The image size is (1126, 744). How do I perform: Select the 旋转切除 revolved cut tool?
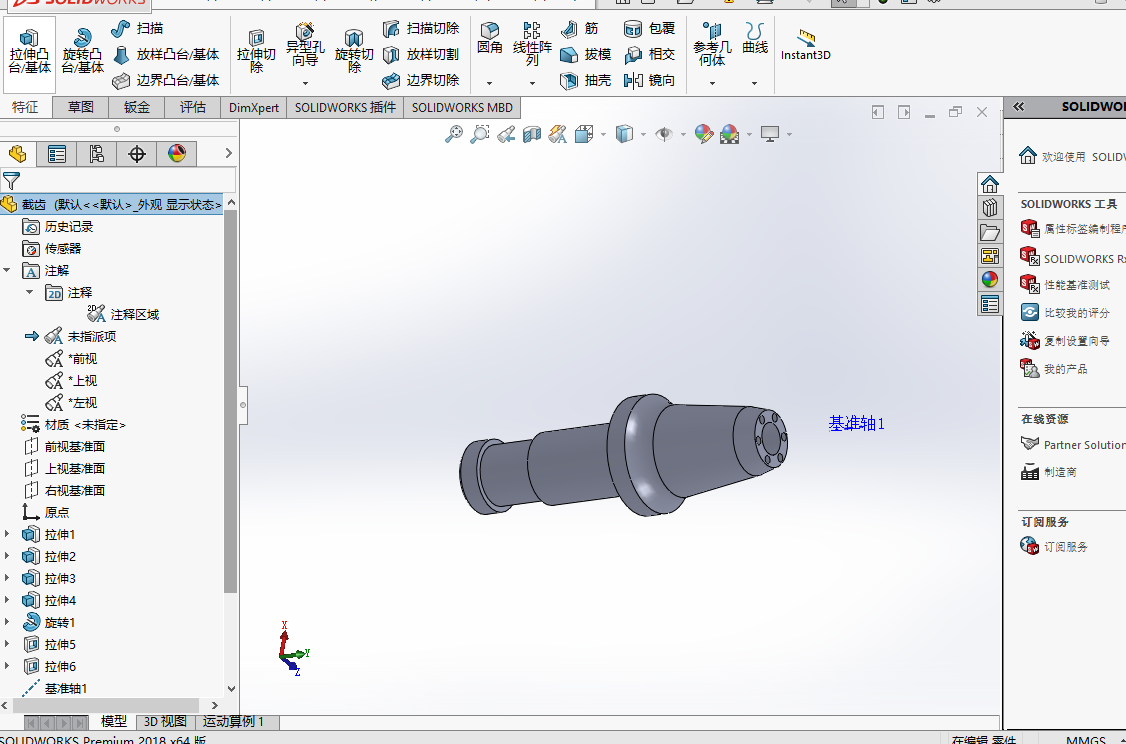[x=354, y=52]
